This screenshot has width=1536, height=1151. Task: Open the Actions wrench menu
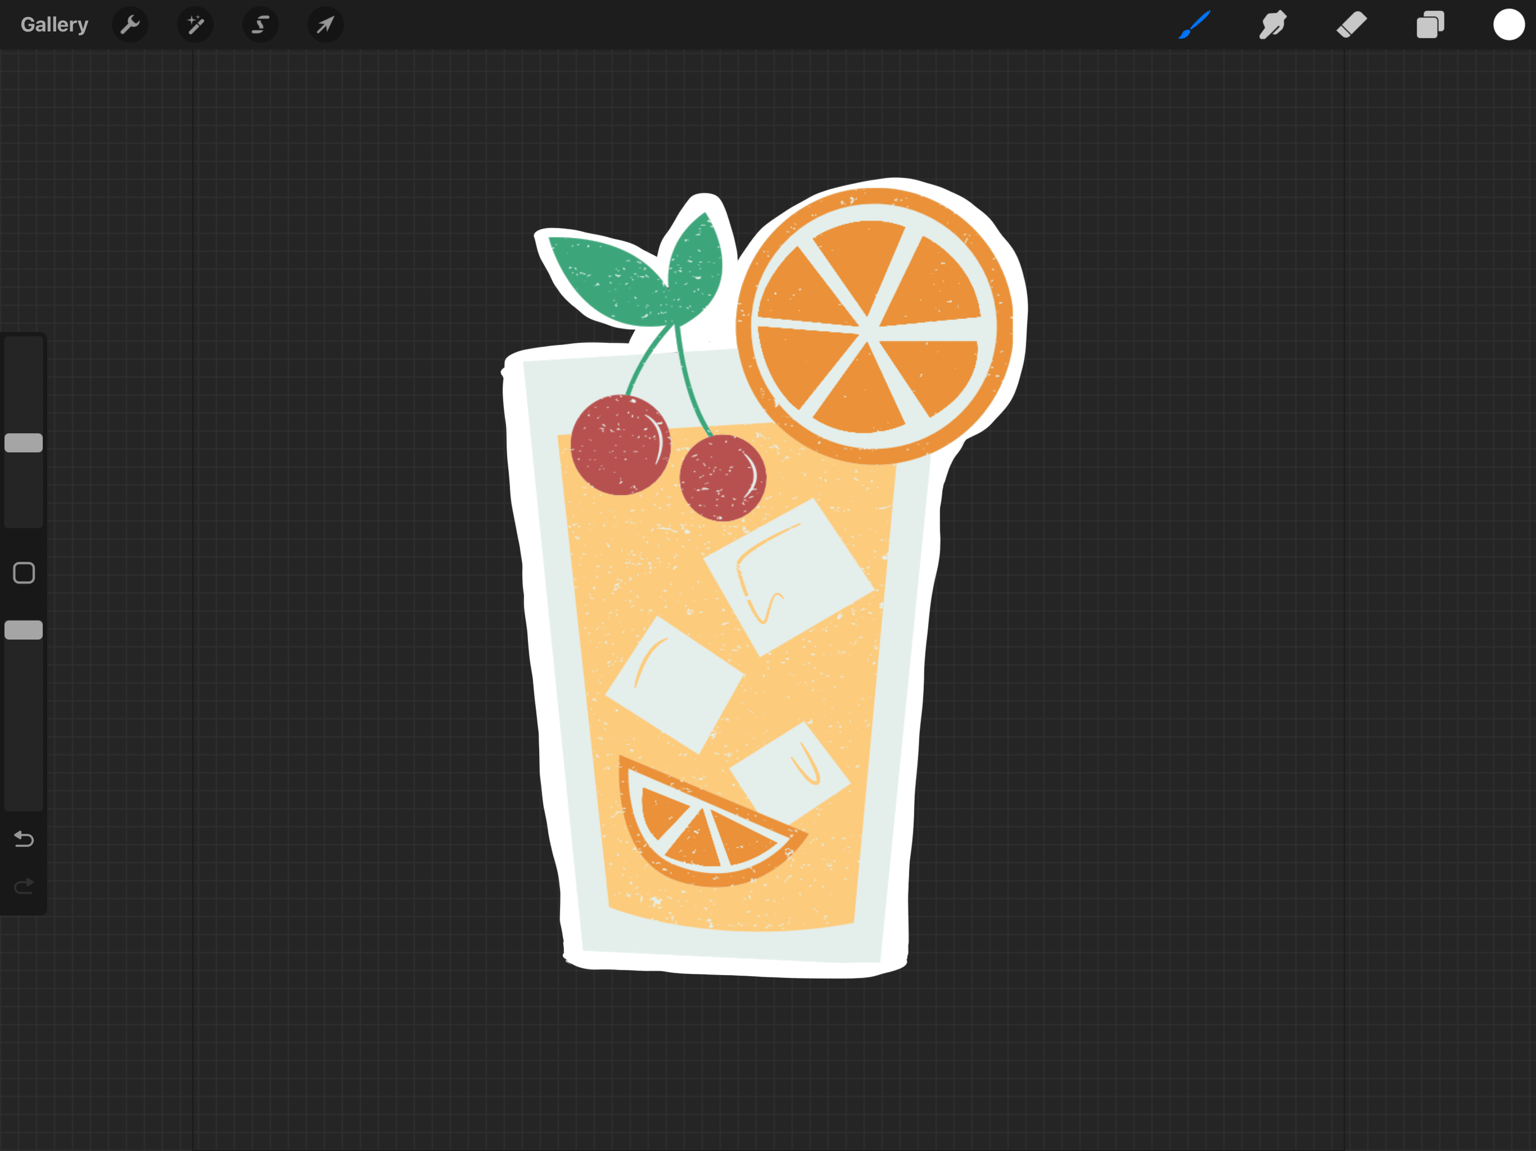(x=130, y=25)
